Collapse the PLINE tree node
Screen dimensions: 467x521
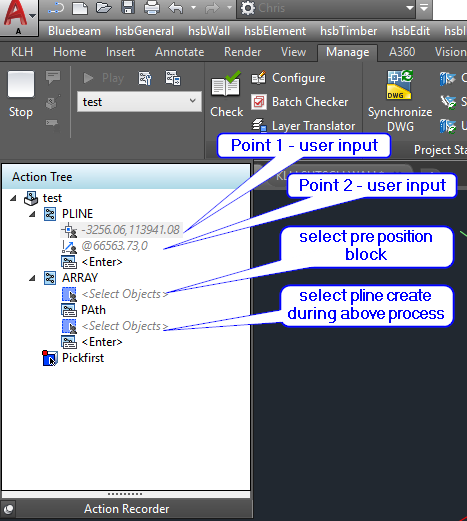click(32, 214)
